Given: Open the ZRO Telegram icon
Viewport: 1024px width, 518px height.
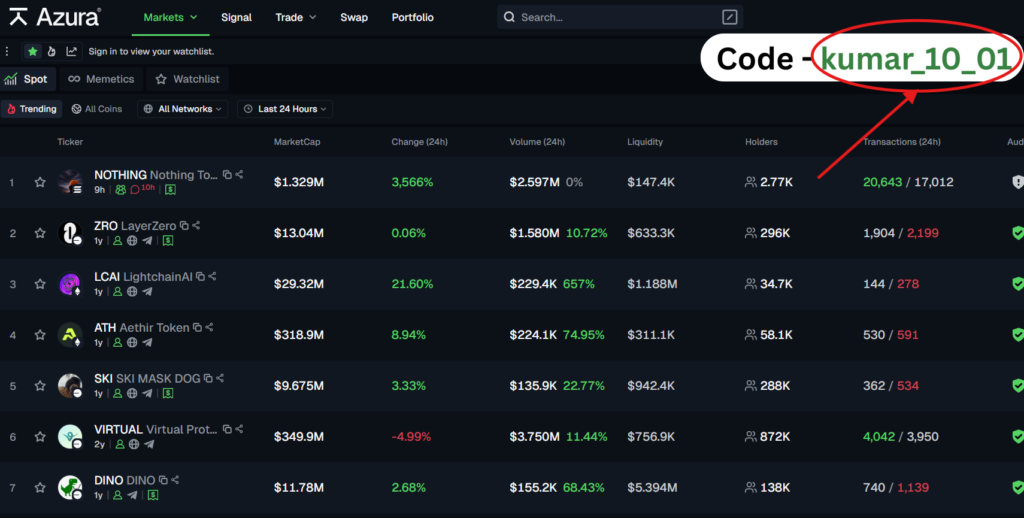Looking at the screenshot, I should [147, 241].
